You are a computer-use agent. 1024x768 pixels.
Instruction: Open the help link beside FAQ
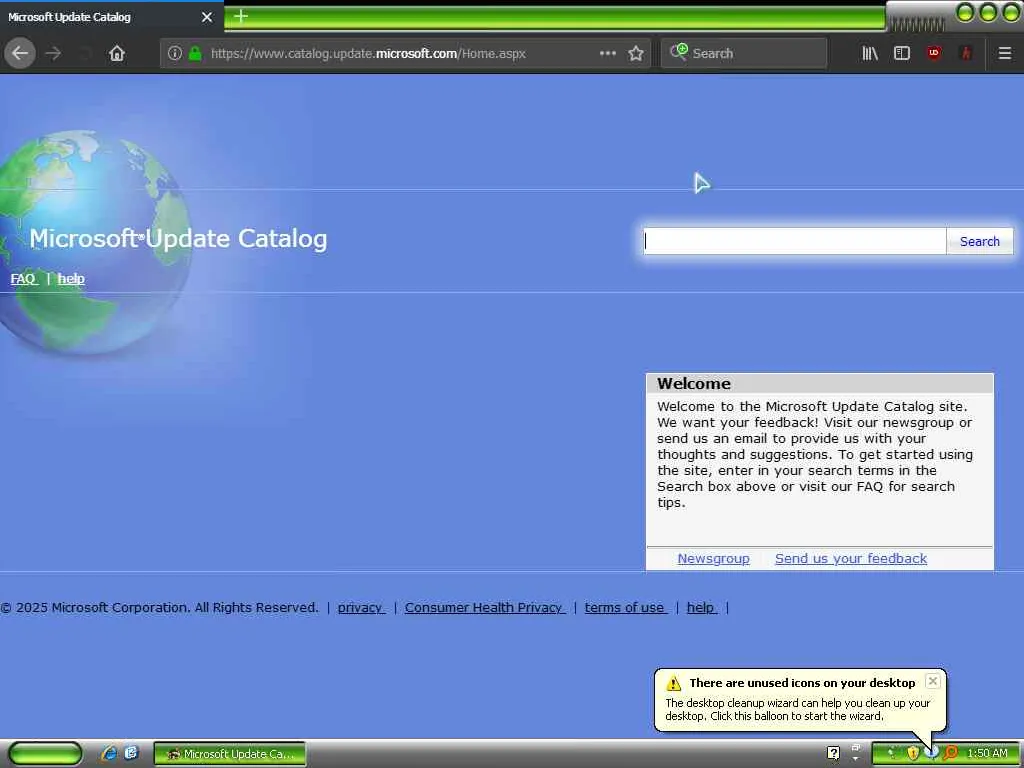pyautogui.click(x=71, y=279)
